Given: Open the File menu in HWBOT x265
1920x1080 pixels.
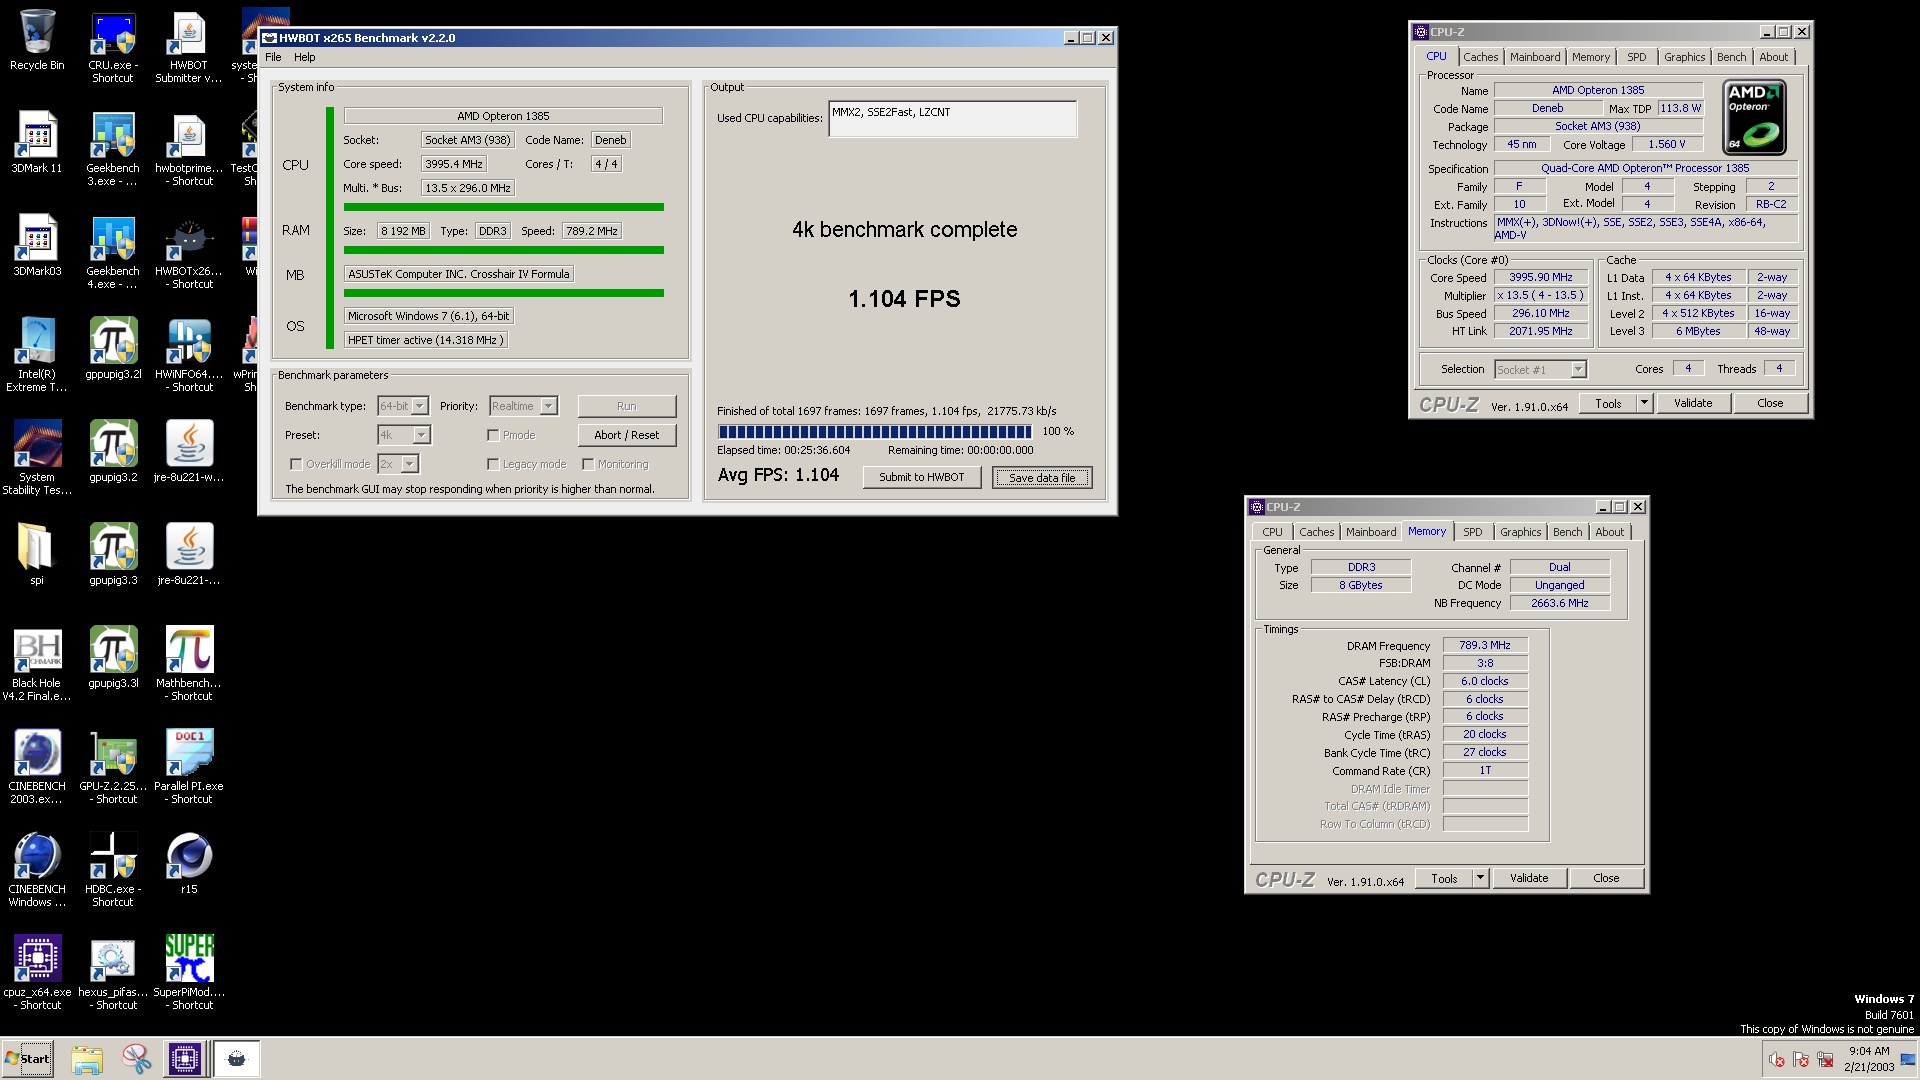Looking at the screenshot, I should tap(273, 57).
